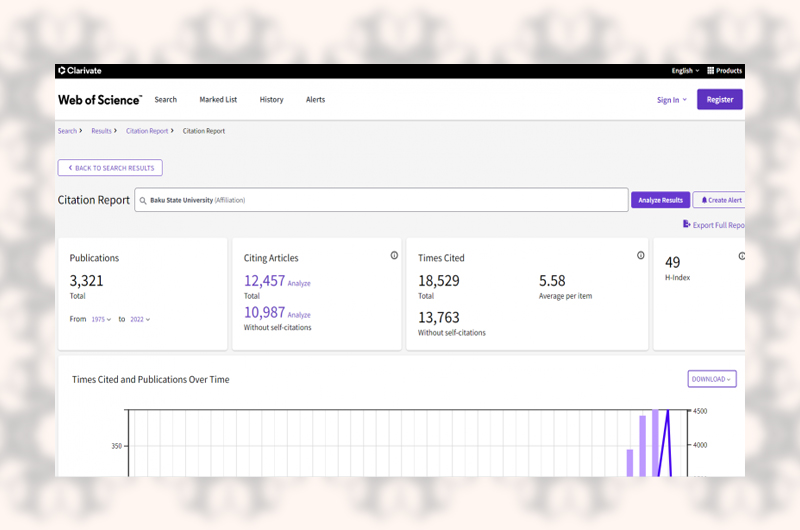Click the Register button
This screenshot has height=530, width=800.
(719, 99)
